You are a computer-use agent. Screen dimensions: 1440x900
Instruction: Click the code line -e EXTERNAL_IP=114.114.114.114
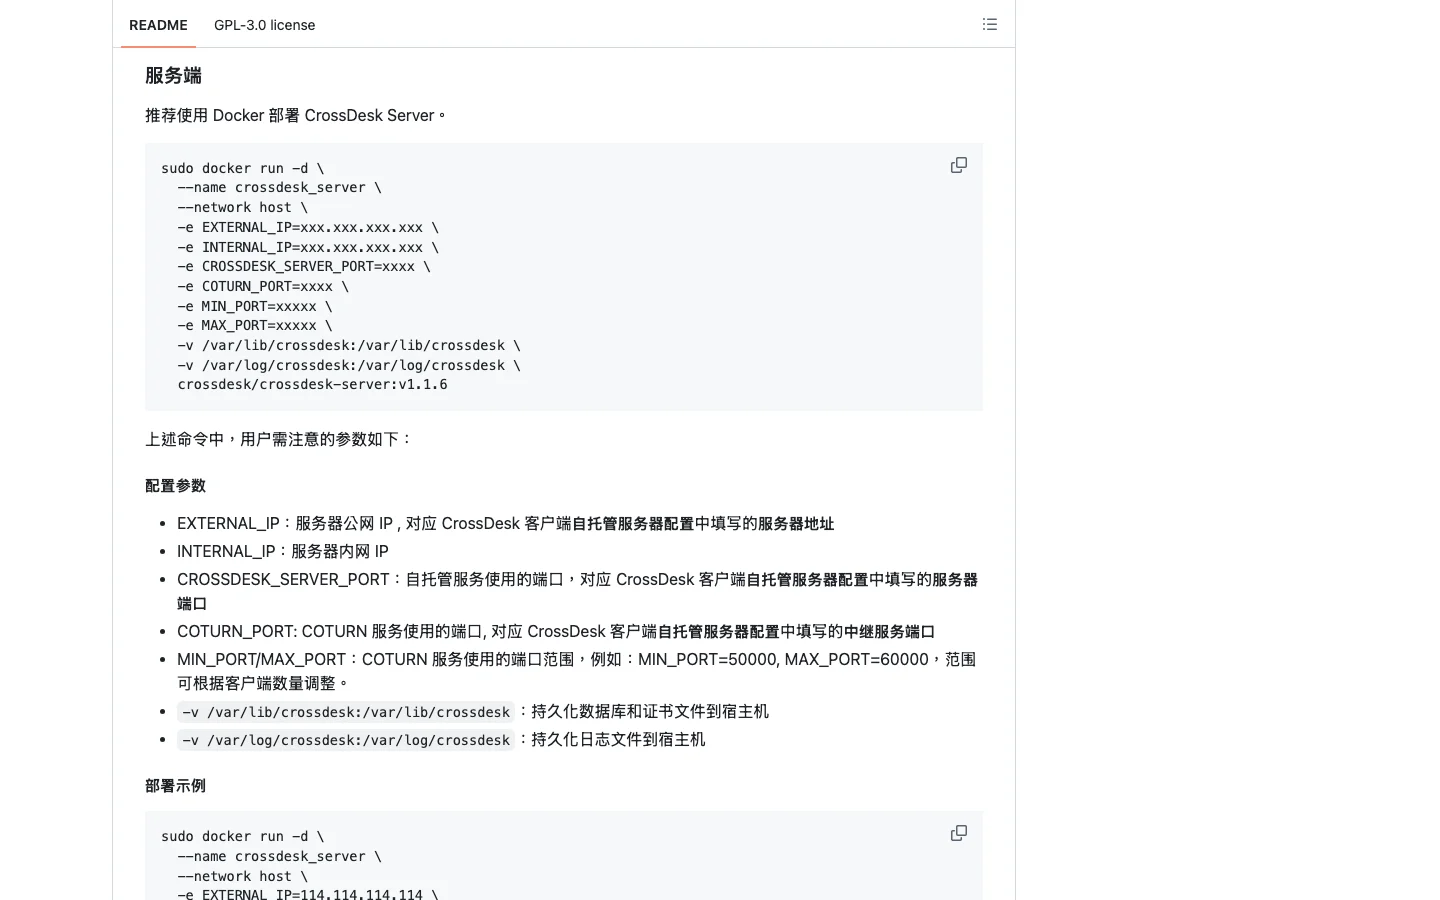[308, 894]
